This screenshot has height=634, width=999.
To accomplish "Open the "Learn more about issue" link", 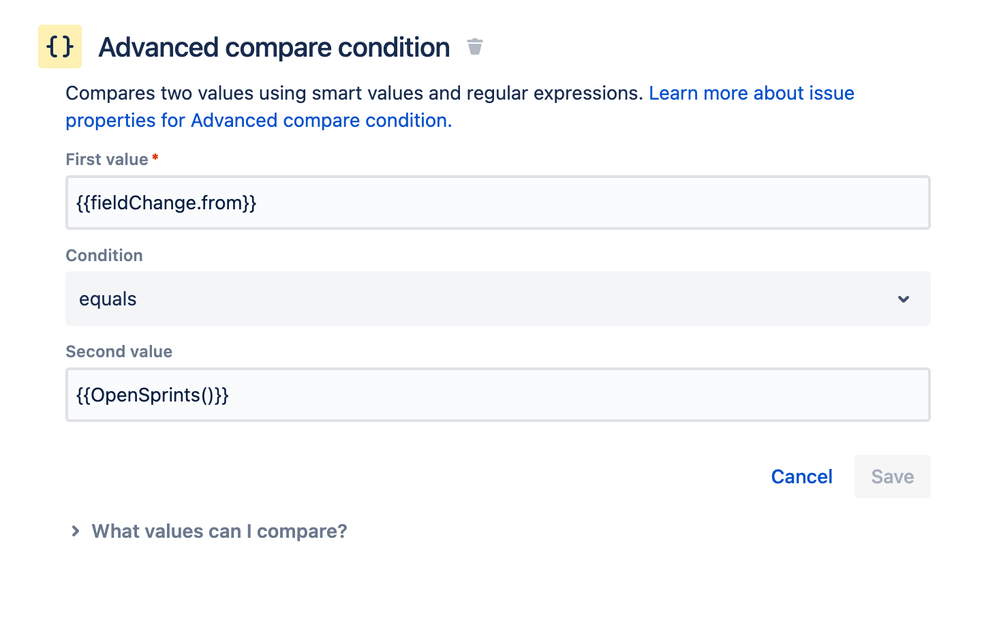I will (x=751, y=93).
